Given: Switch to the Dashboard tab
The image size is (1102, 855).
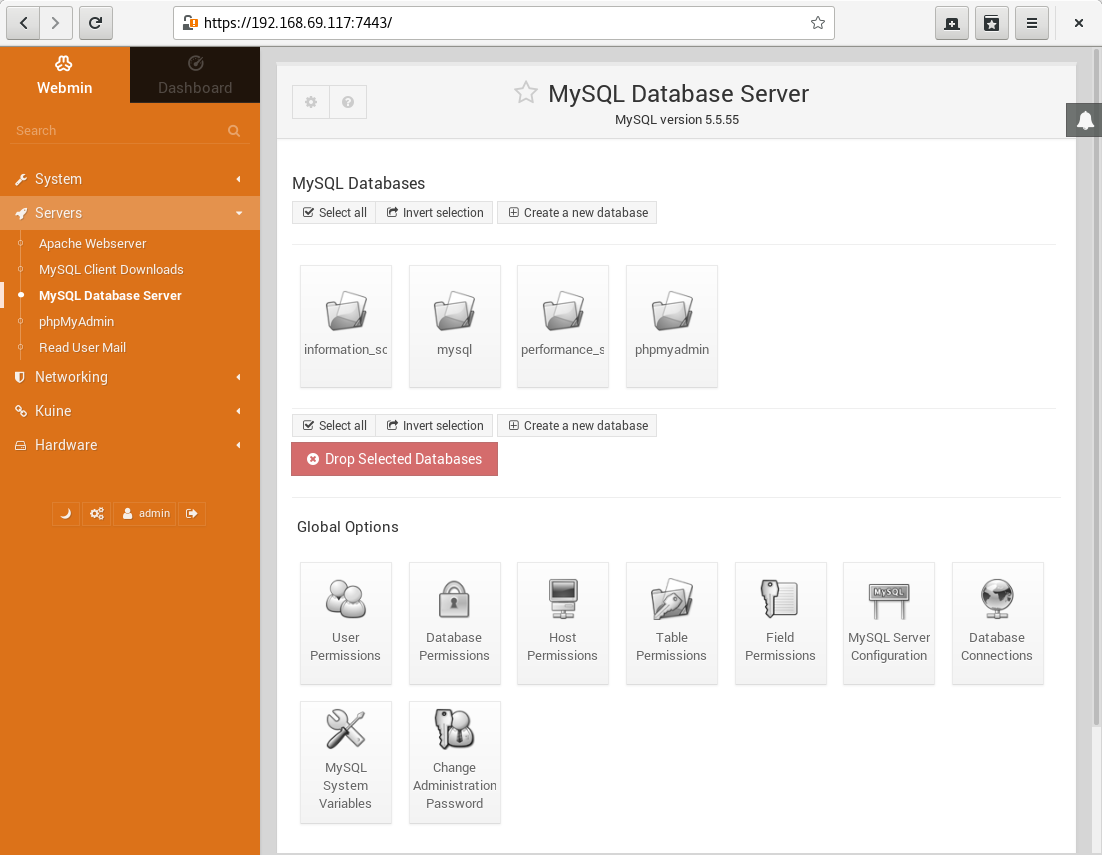Looking at the screenshot, I should 195,75.
